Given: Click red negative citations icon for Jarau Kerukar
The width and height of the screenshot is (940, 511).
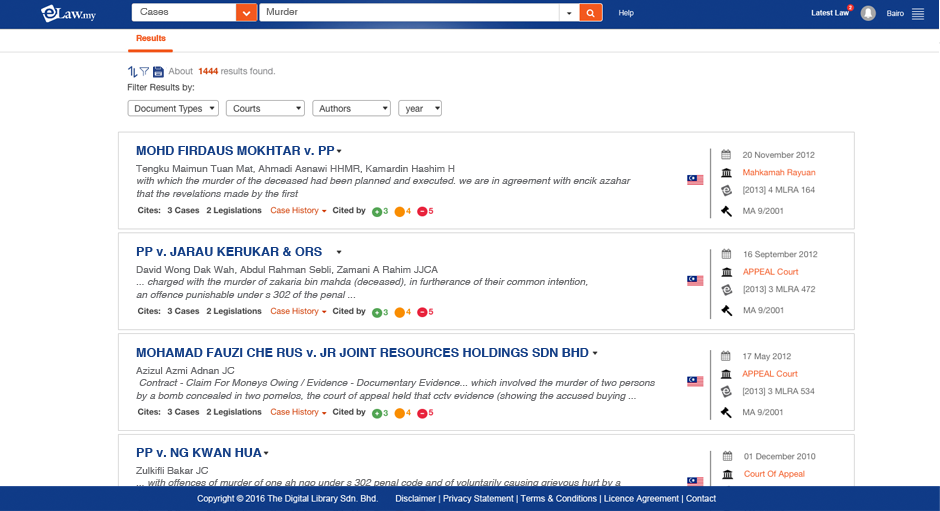Looking at the screenshot, I should [x=422, y=313].
